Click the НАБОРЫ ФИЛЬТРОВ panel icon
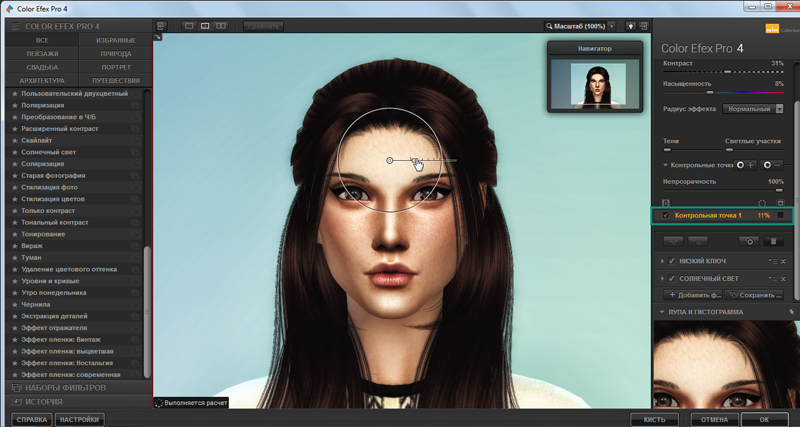The height and width of the screenshot is (427, 800). [16, 388]
